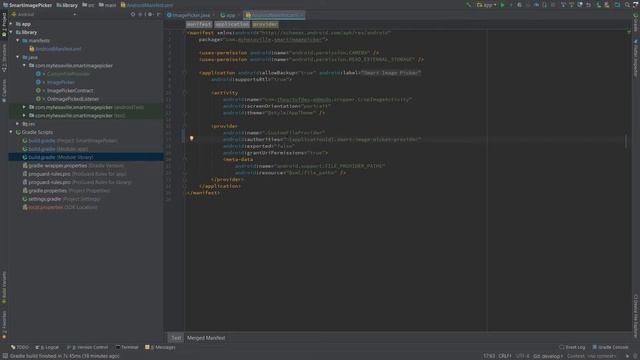This screenshot has width=640, height=360.
Task: Collapse the java folder
Action: 18,58
